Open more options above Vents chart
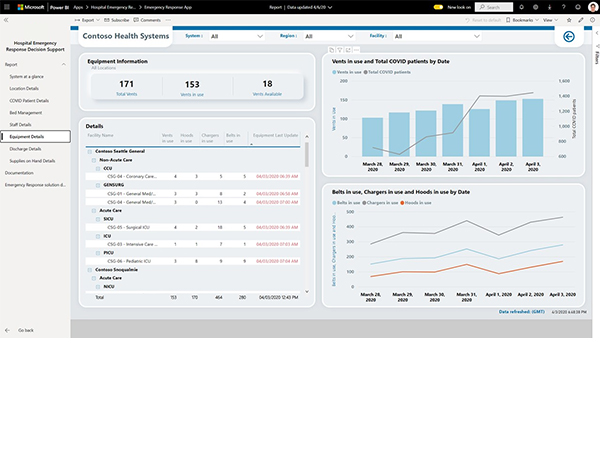 tap(356, 50)
